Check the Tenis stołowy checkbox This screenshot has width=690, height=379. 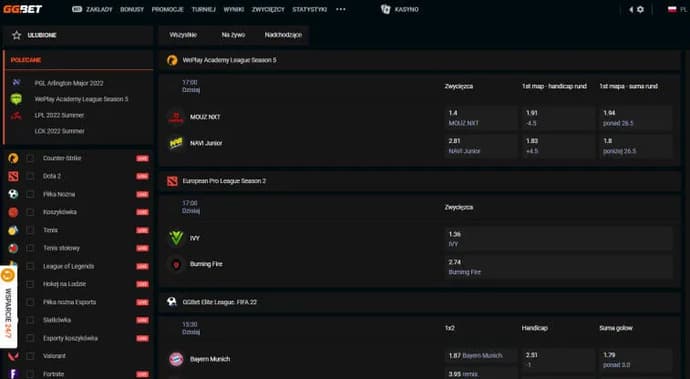coord(30,248)
